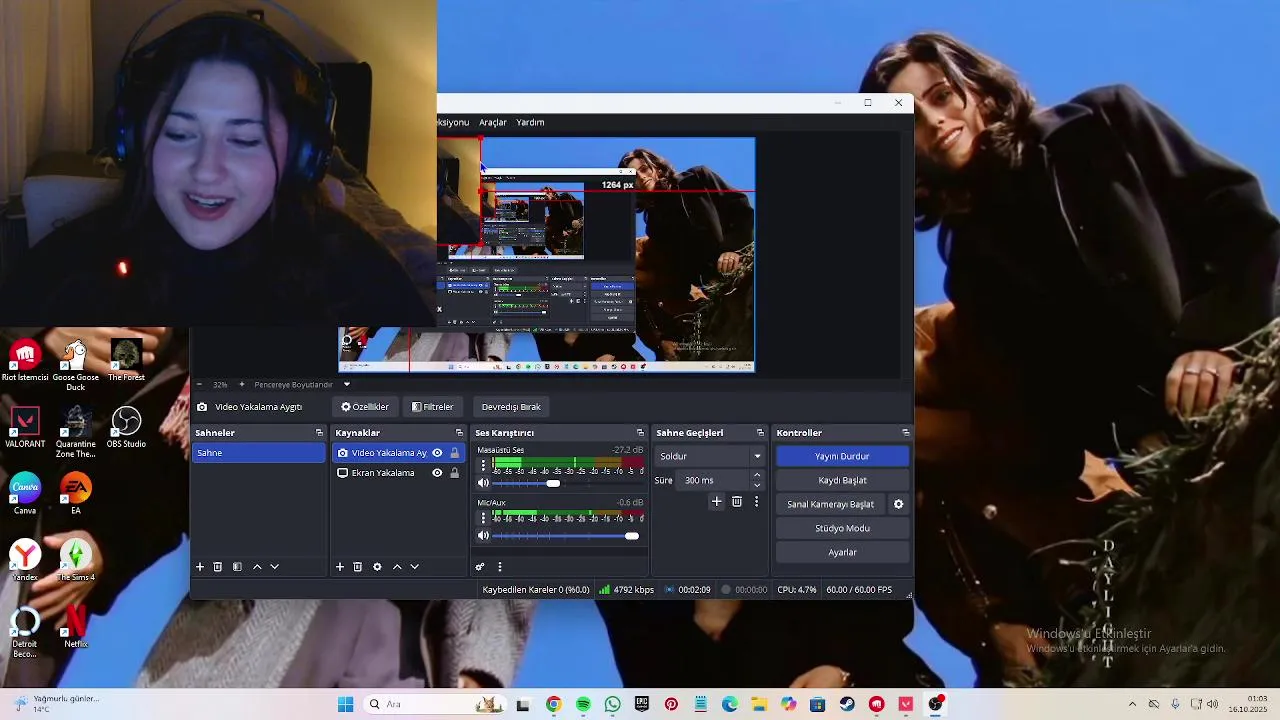Screen dimensions: 1280x720
Task: Pop out the Ses Karıştırıcı dock panel
Action: click(640, 433)
